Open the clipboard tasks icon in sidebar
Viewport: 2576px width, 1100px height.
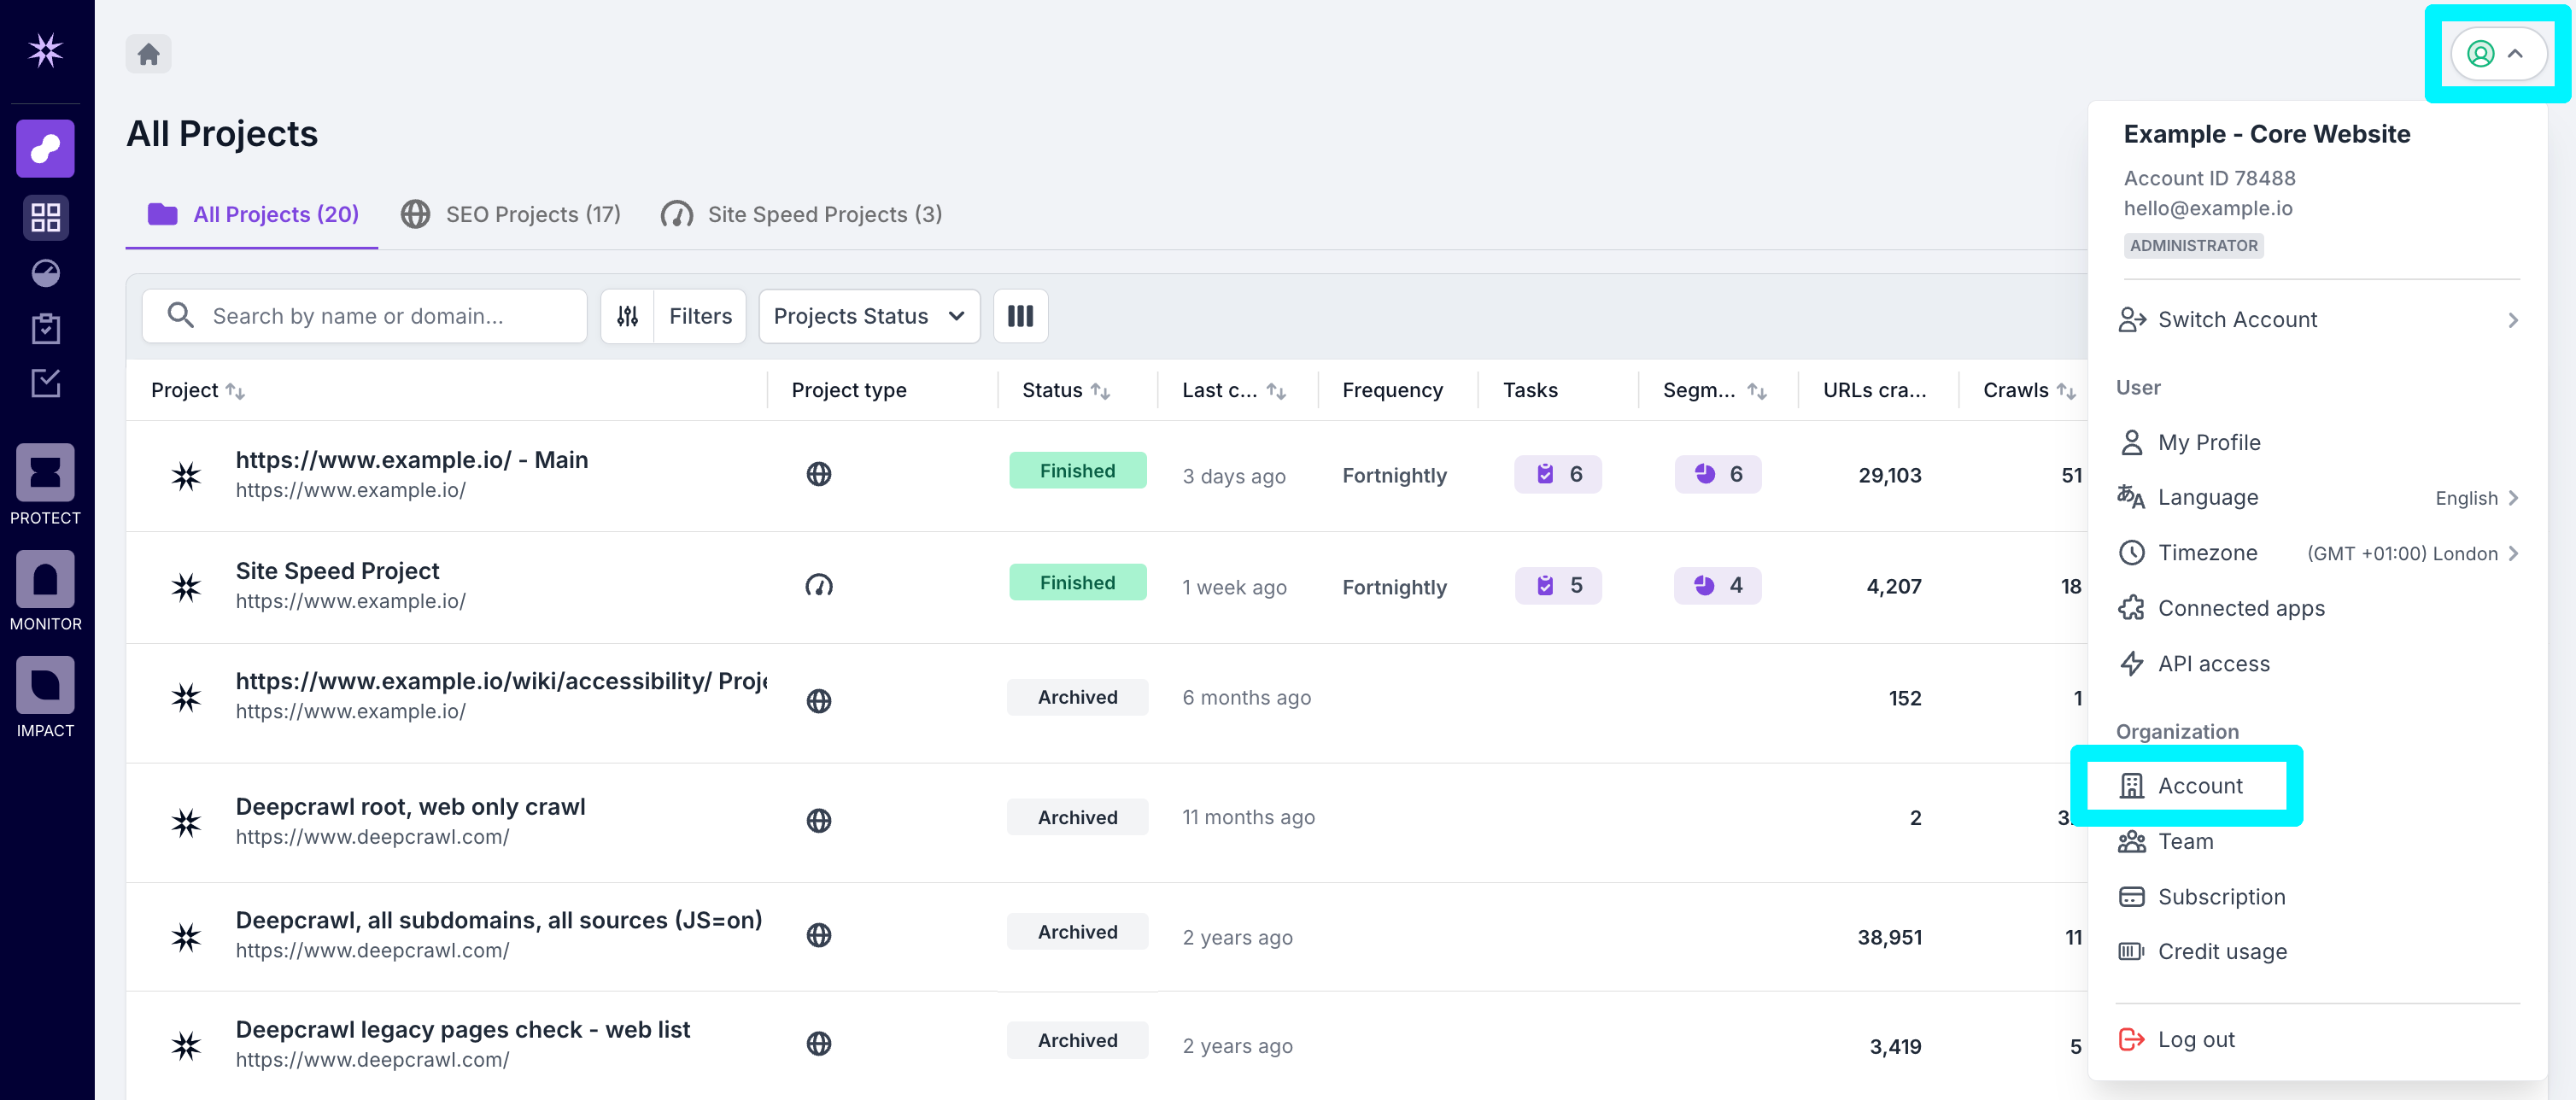[x=45, y=328]
